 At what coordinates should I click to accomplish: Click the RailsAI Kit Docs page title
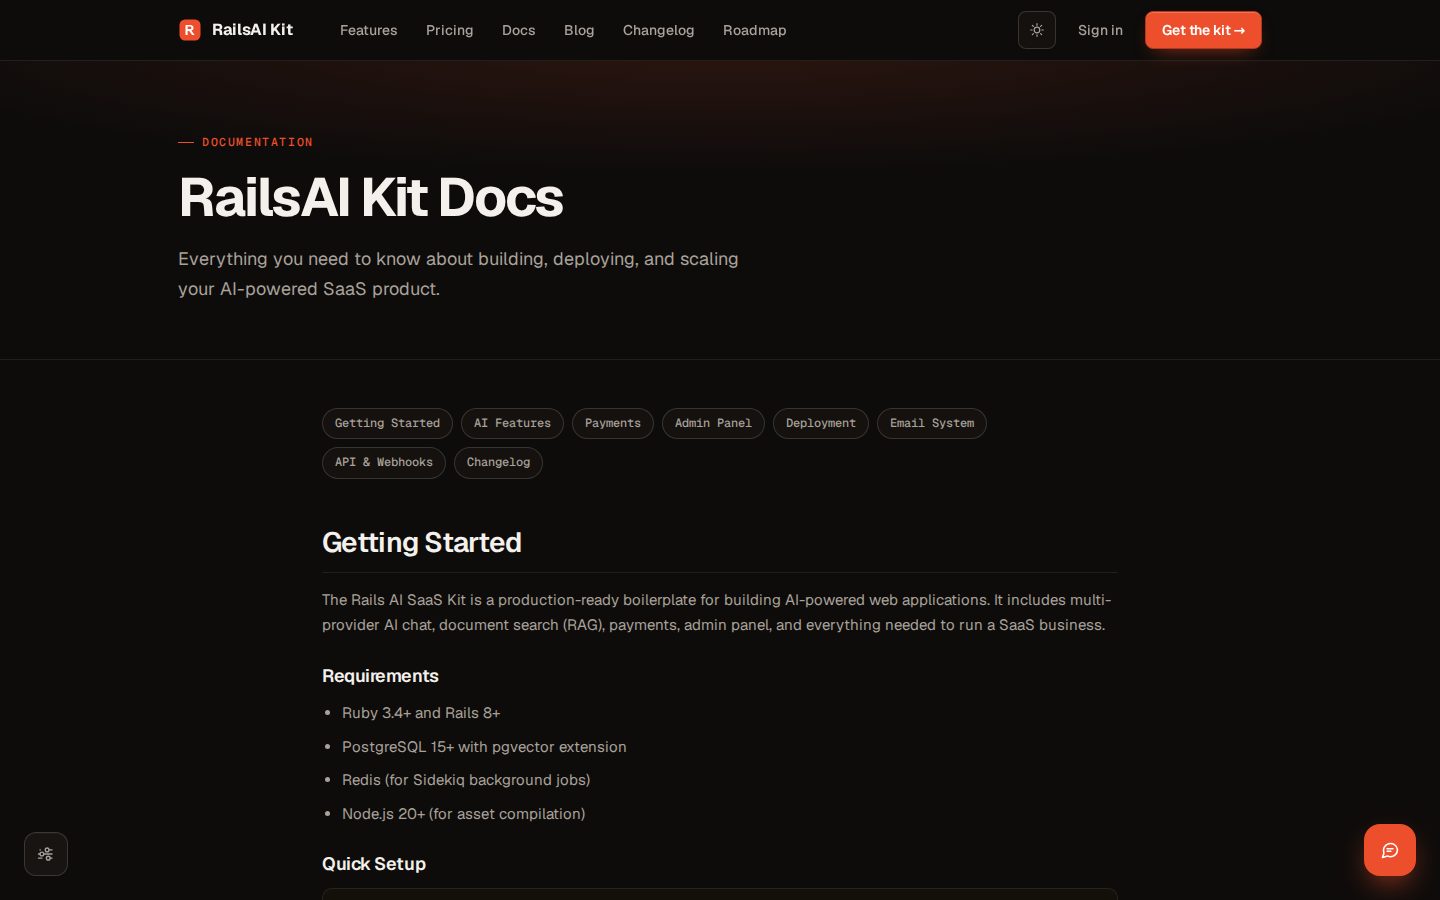coord(371,197)
